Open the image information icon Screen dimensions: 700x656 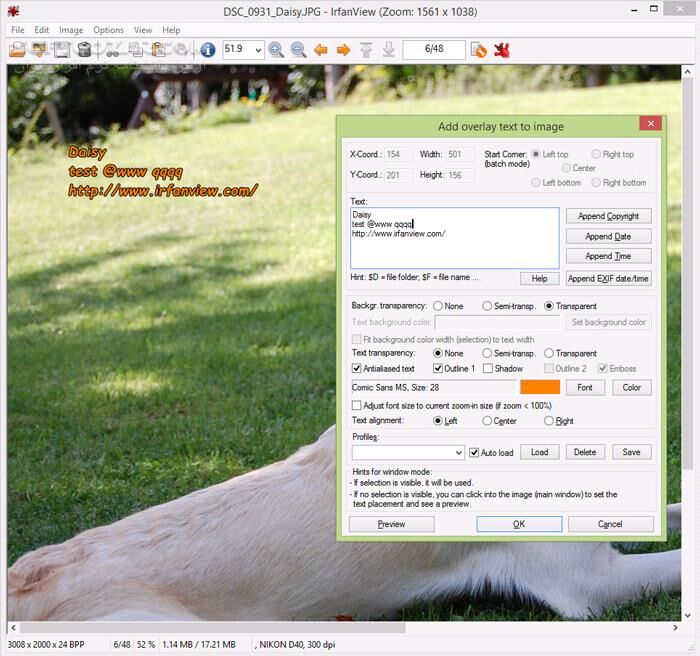(x=208, y=49)
